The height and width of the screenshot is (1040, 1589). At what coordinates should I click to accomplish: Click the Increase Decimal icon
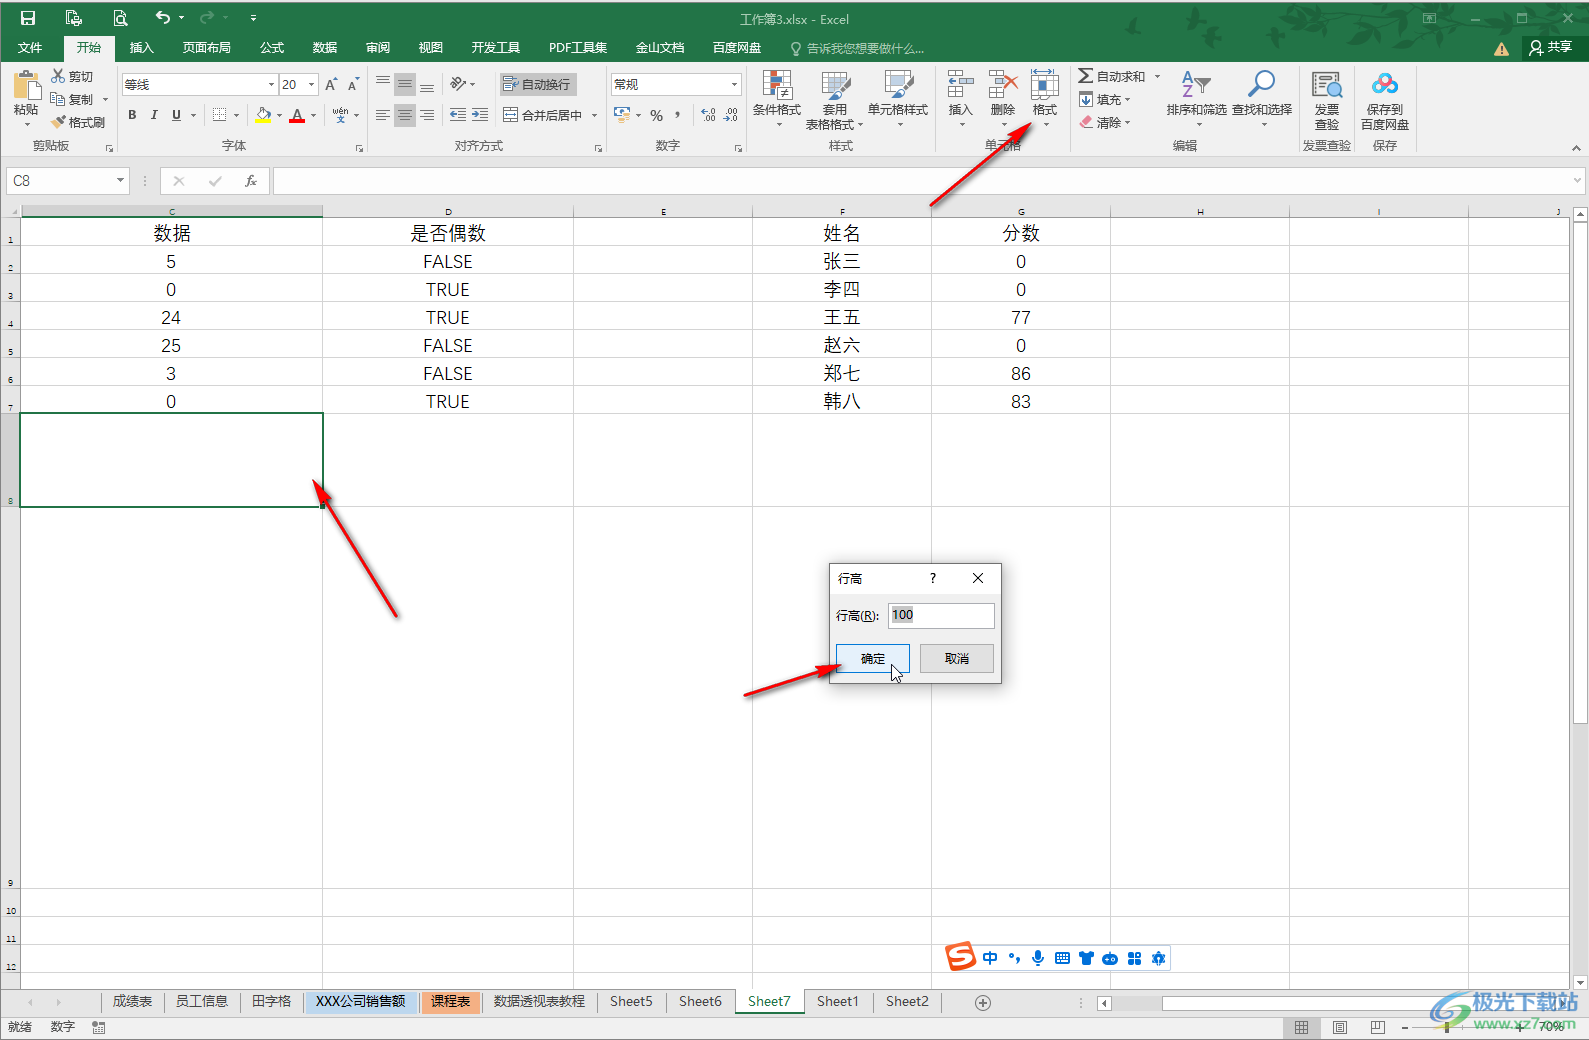coord(708,115)
